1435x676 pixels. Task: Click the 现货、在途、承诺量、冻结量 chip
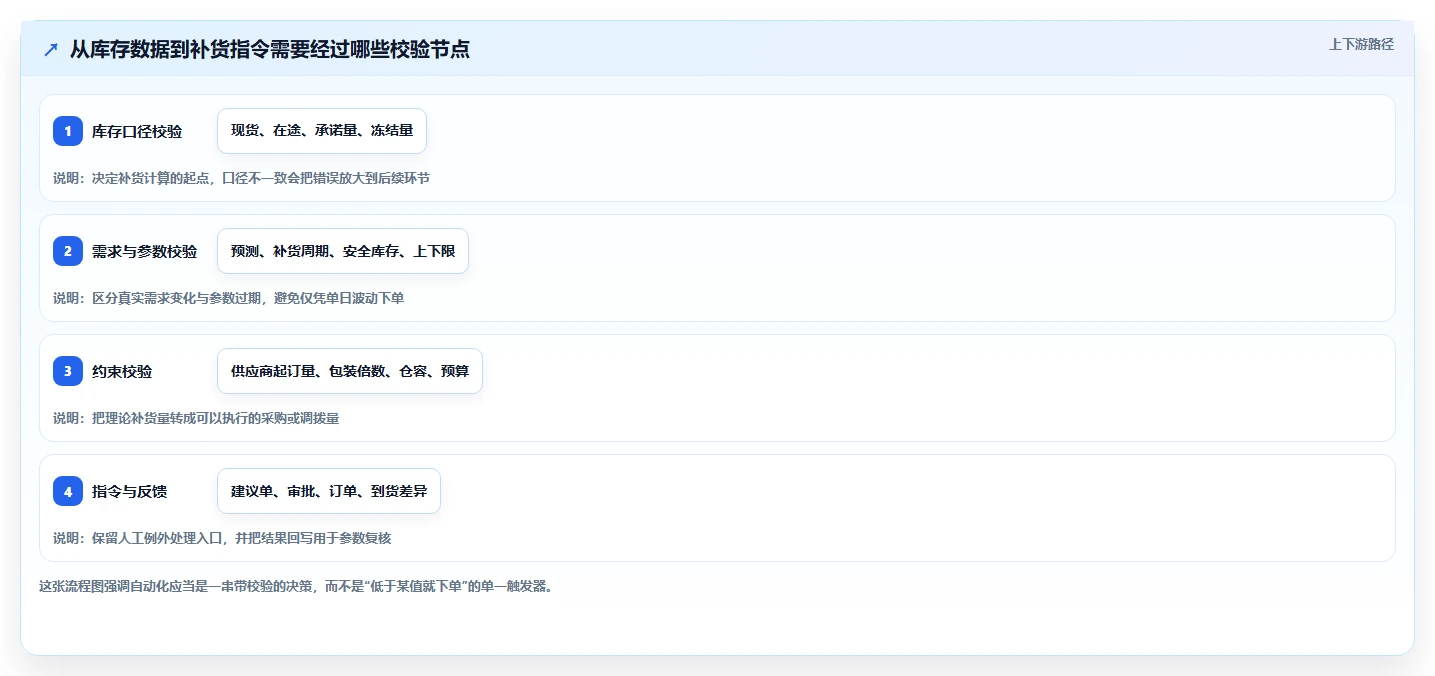point(322,131)
